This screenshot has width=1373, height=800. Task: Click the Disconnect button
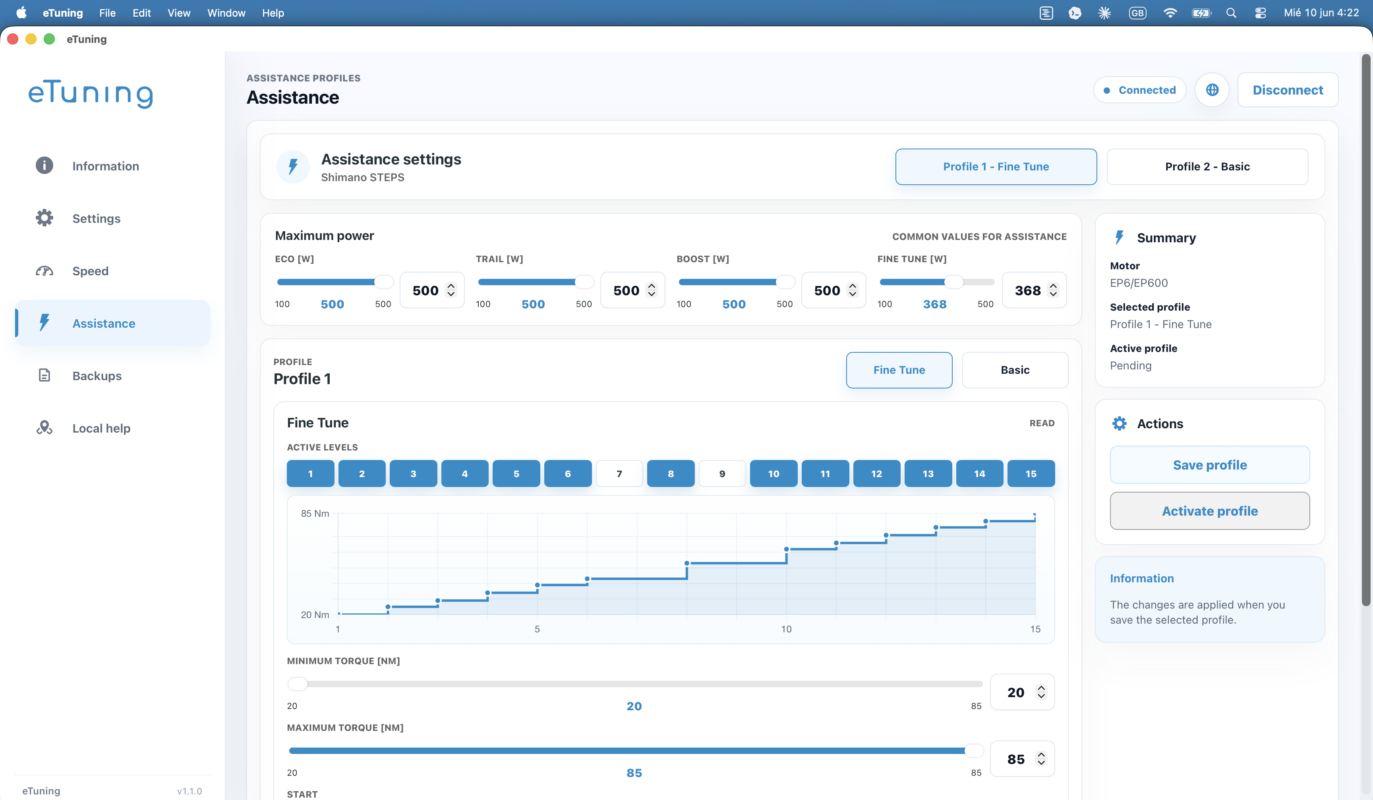pyautogui.click(x=1288, y=90)
